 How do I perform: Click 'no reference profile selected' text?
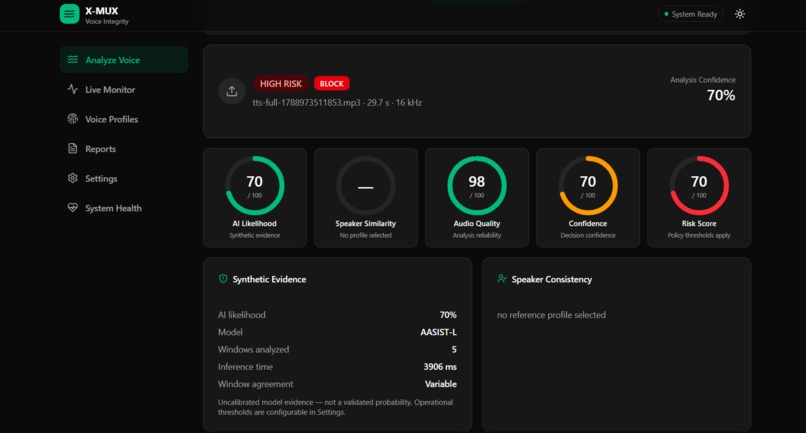point(551,315)
